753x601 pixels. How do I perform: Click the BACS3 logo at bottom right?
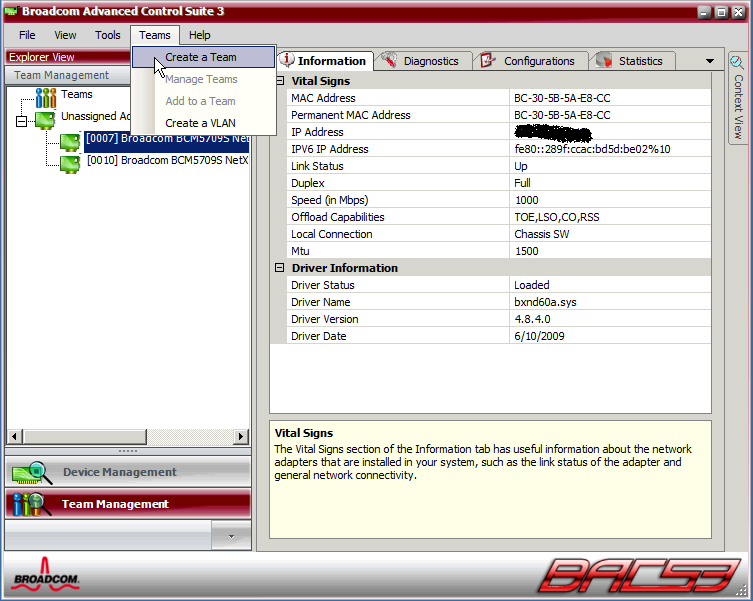click(x=640, y=575)
